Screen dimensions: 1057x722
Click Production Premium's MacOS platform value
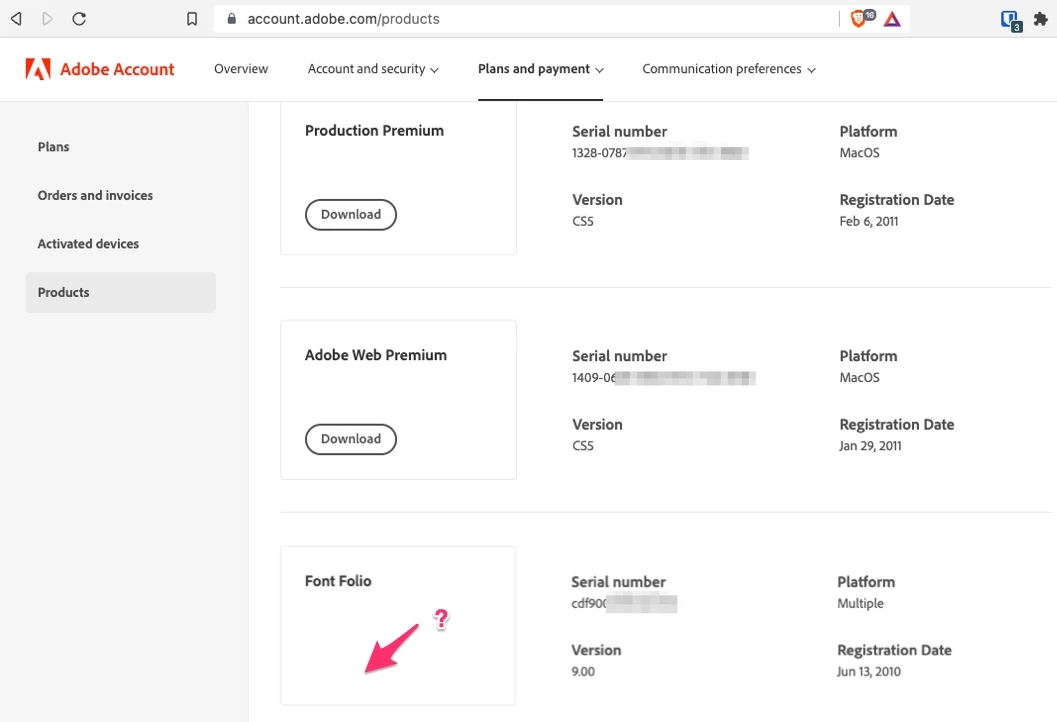pos(859,153)
